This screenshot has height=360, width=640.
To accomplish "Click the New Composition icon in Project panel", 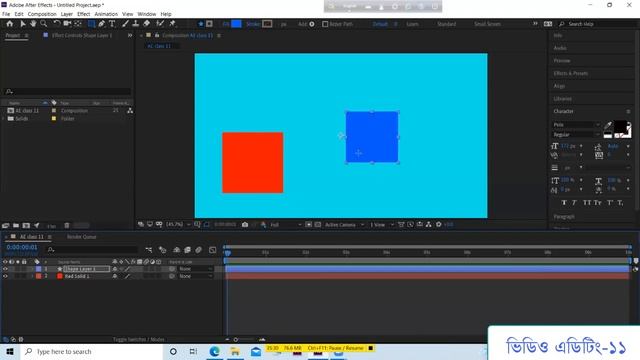I will click(x=26, y=225).
